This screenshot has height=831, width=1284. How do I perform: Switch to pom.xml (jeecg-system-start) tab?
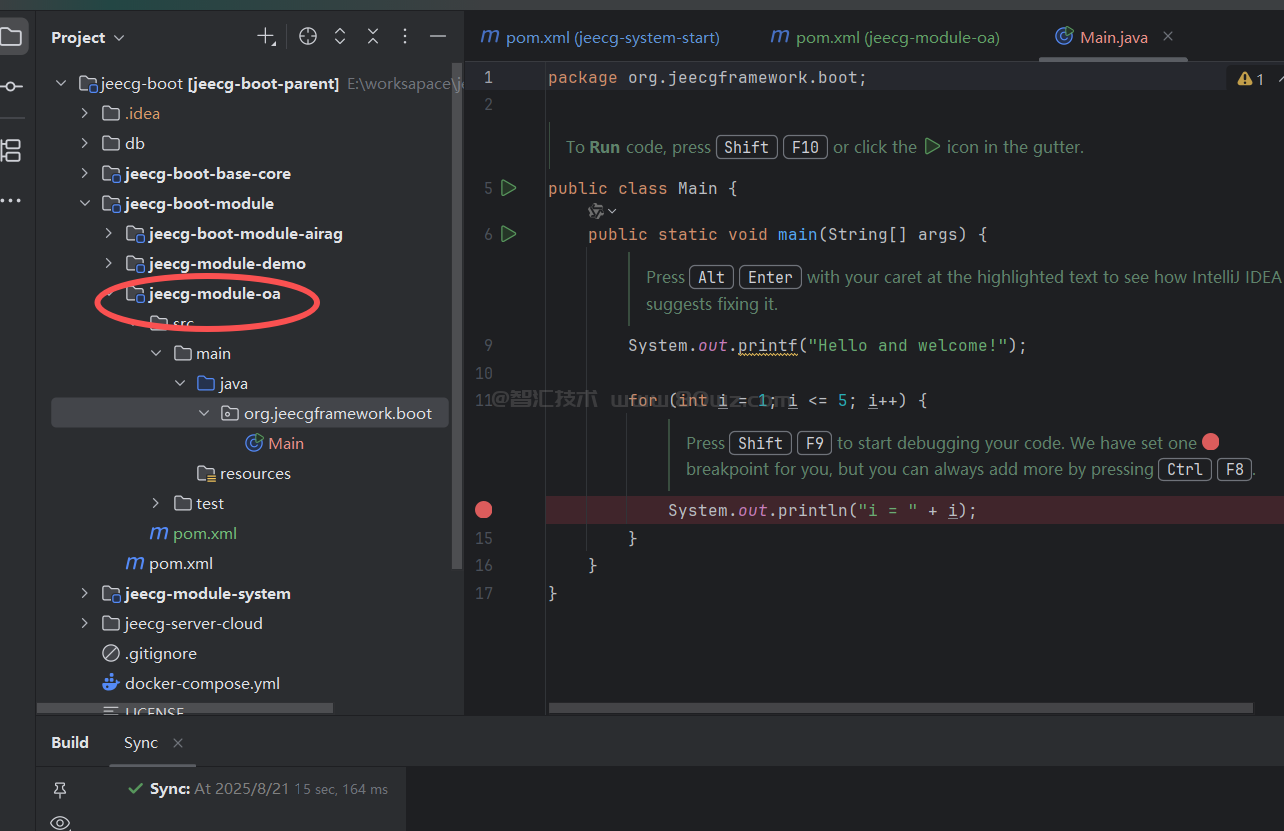[x=600, y=37]
